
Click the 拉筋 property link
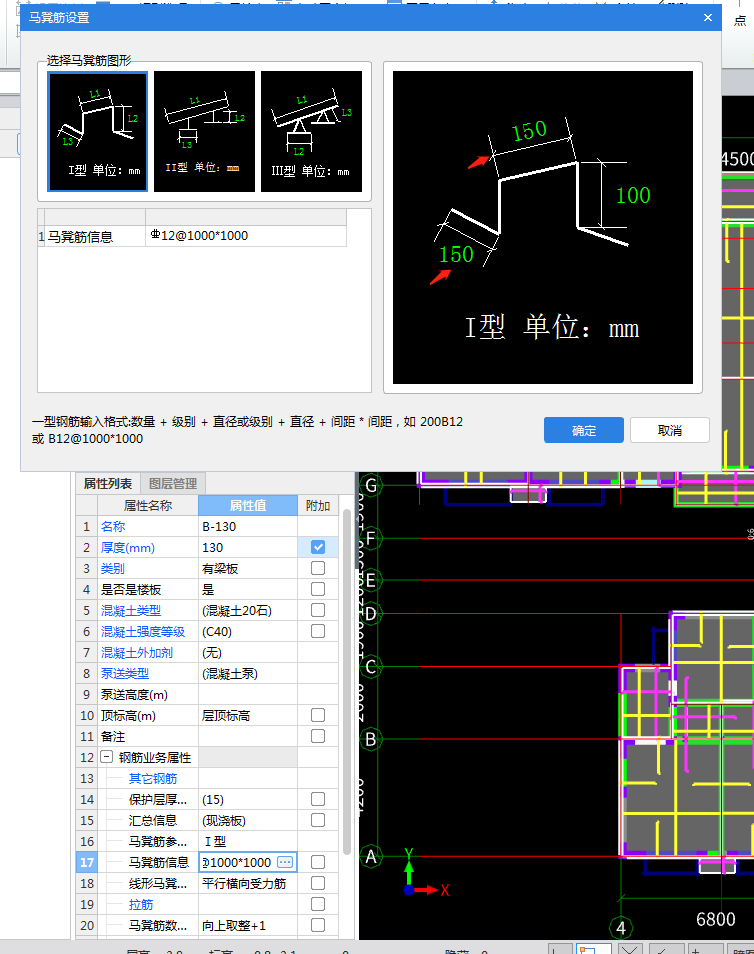tap(141, 904)
